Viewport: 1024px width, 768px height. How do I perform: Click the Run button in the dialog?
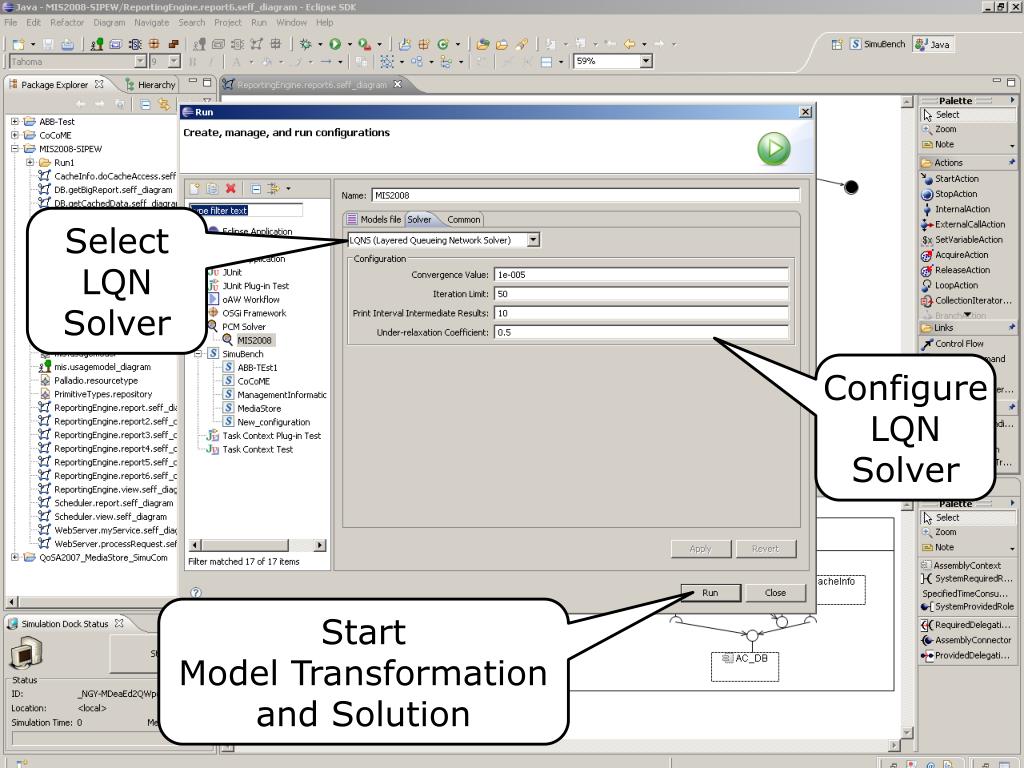point(711,593)
